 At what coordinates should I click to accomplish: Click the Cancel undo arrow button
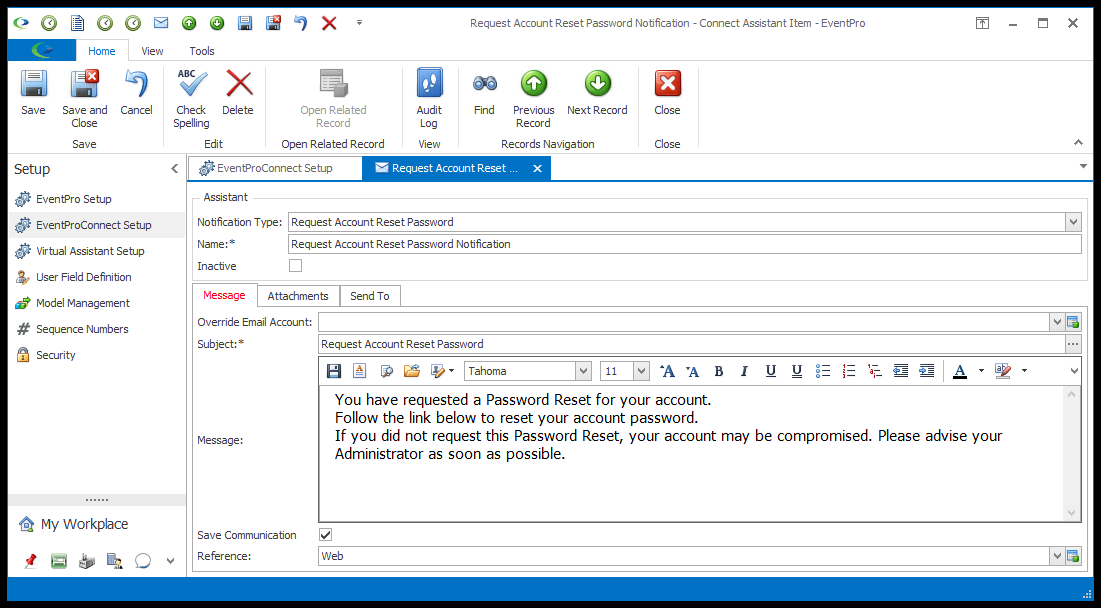point(136,93)
